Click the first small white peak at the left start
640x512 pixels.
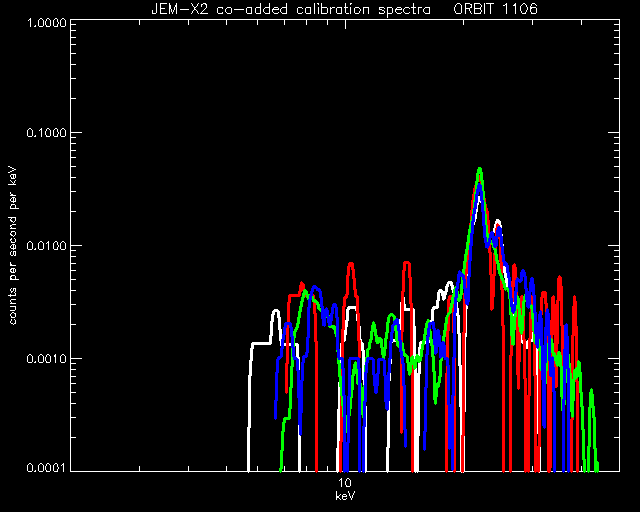(x=276, y=313)
